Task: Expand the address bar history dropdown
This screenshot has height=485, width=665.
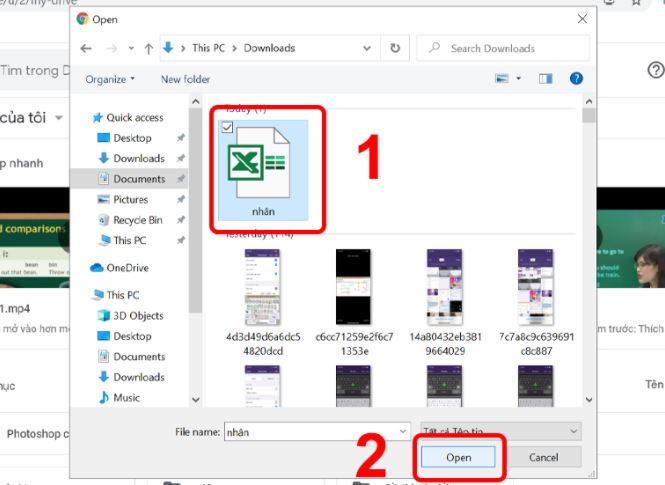Action: 367,48
